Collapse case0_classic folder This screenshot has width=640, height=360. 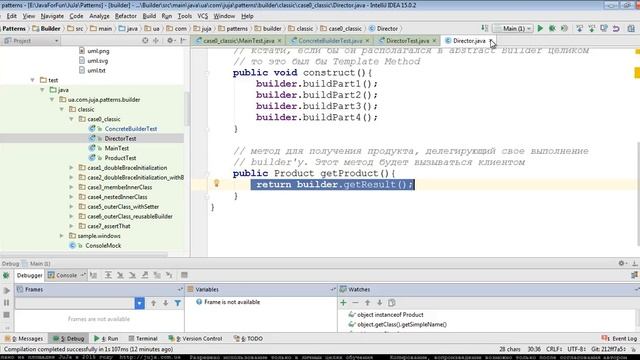click(x=71, y=119)
